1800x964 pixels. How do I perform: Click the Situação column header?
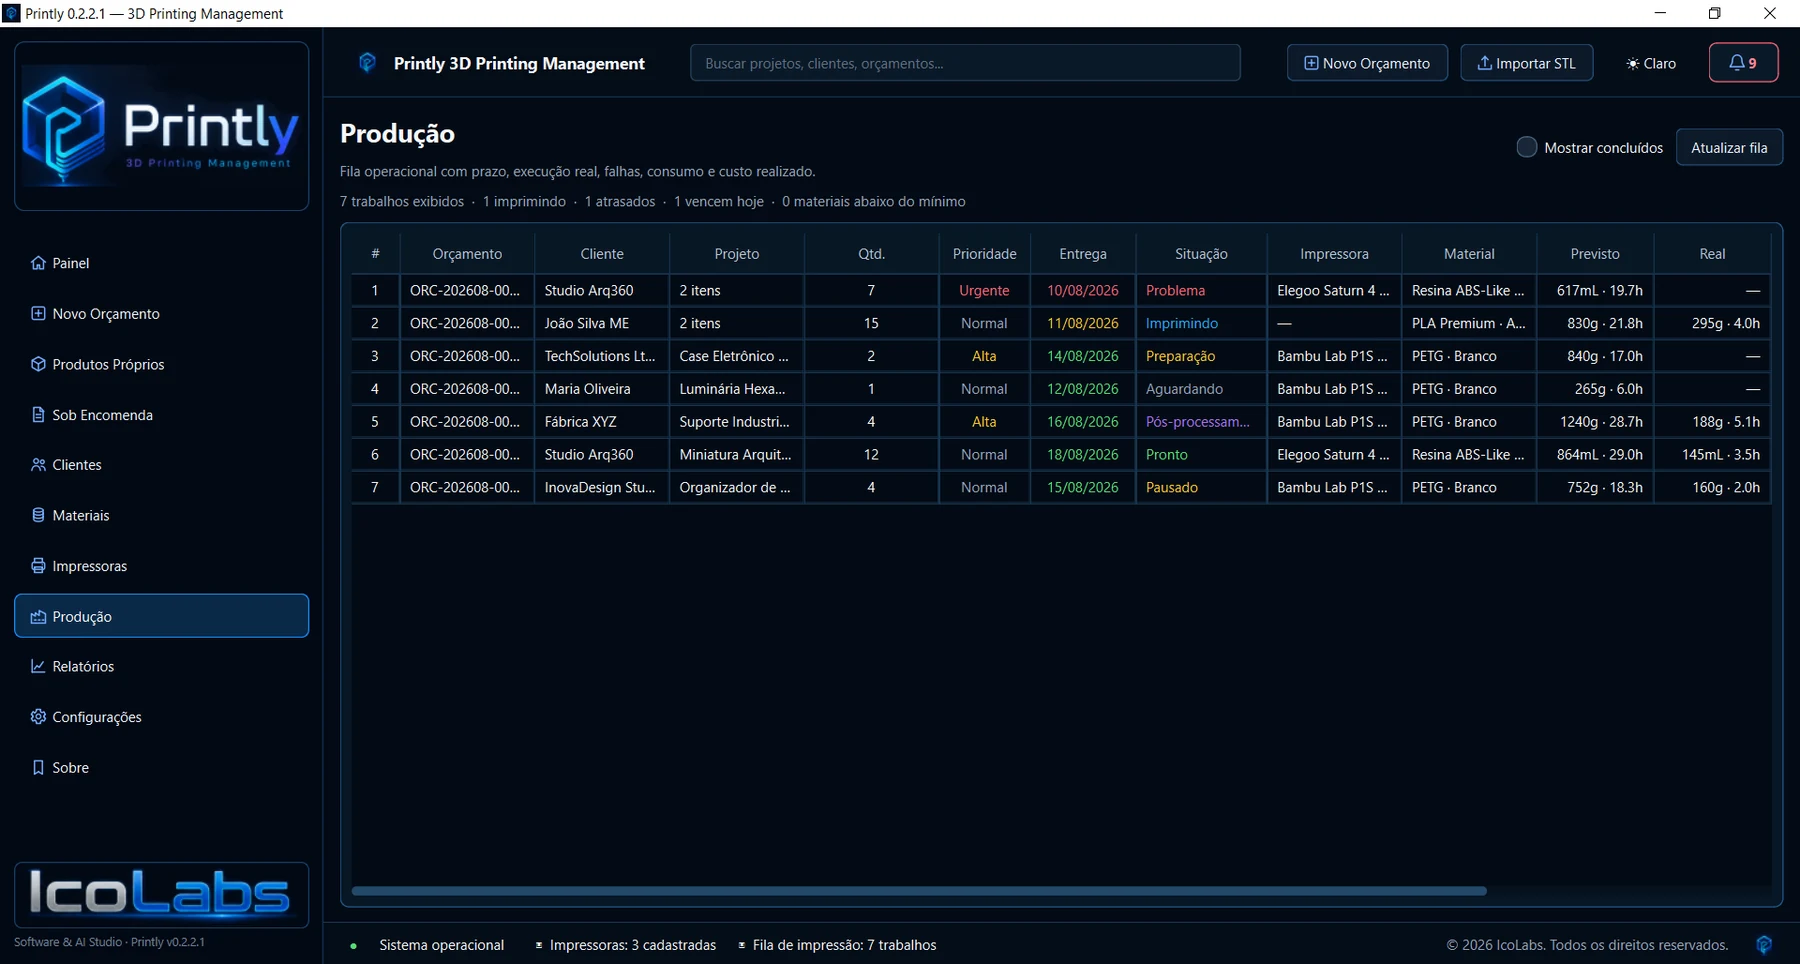click(x=1201, y=254)
